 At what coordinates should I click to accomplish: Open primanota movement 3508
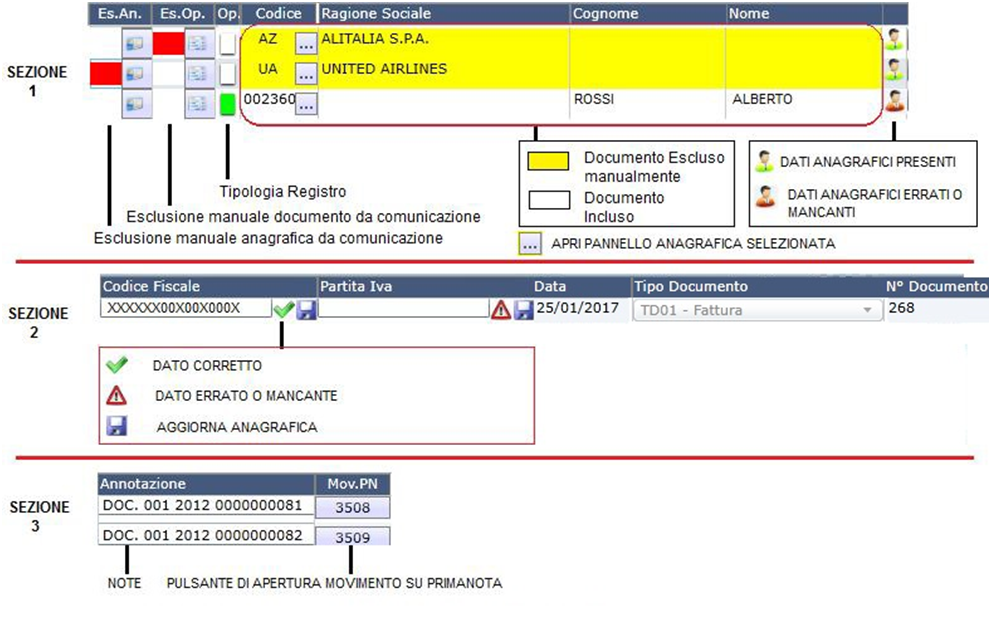352,507
